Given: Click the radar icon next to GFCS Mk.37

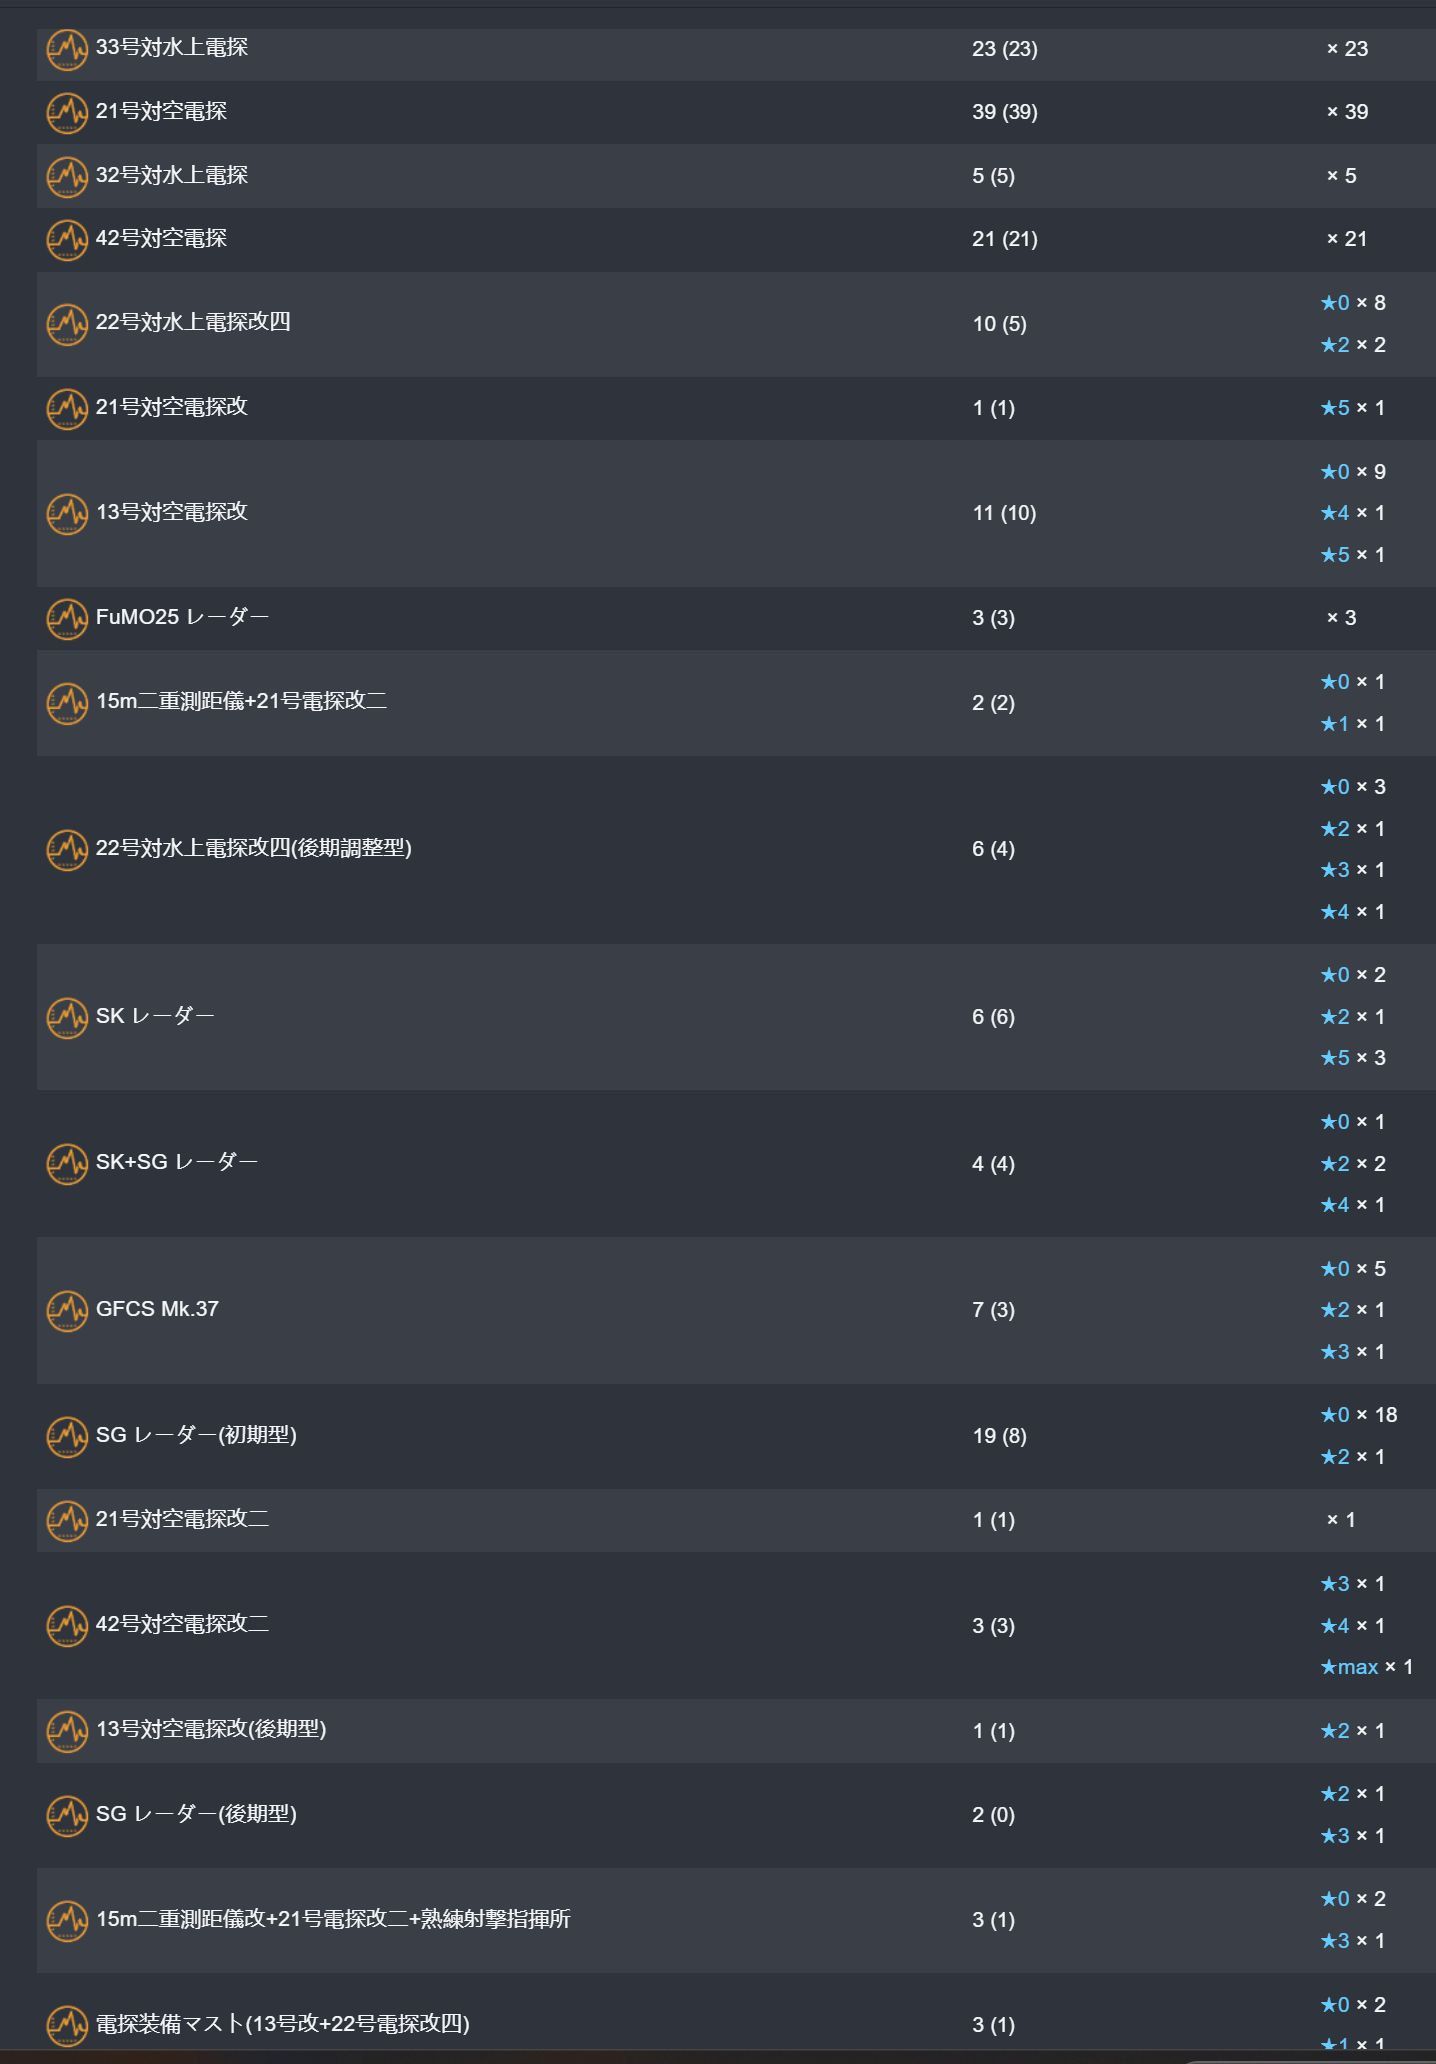Looking at the screenshot, I should [x=67, y=1311].
